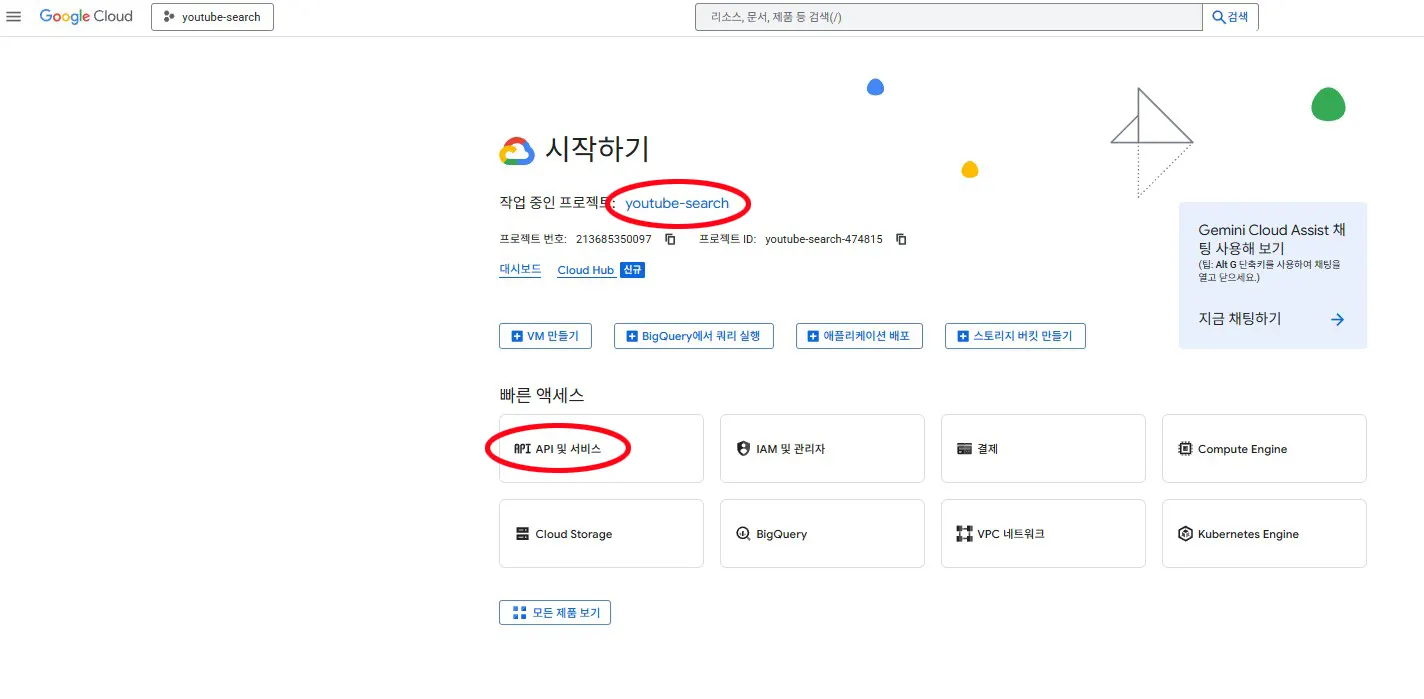Click the 결제 billing card icon
1424x699 pixels.
tap(963, 447)
